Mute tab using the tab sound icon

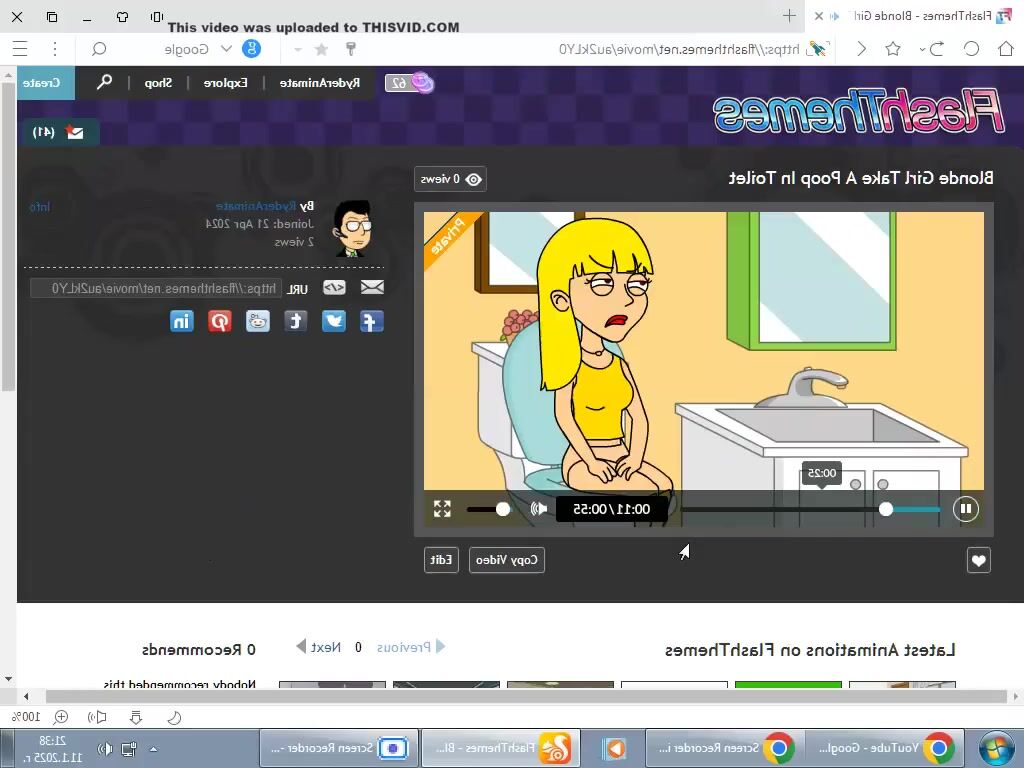[835, 16]
